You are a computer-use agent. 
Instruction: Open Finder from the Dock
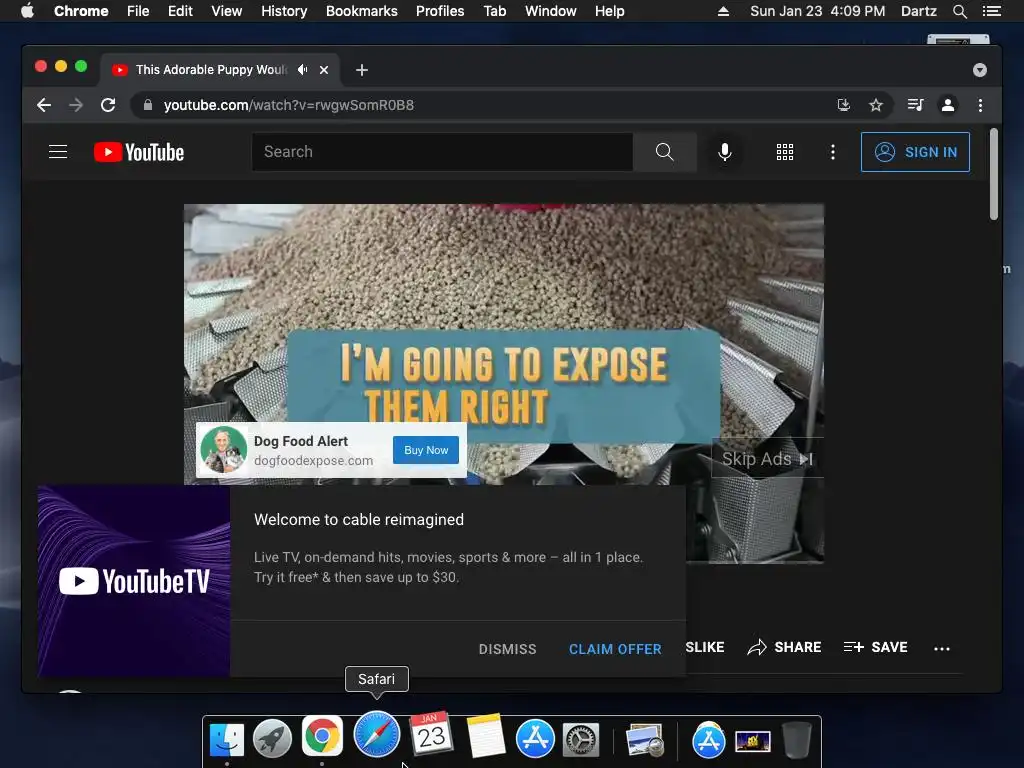pos(227,739)
